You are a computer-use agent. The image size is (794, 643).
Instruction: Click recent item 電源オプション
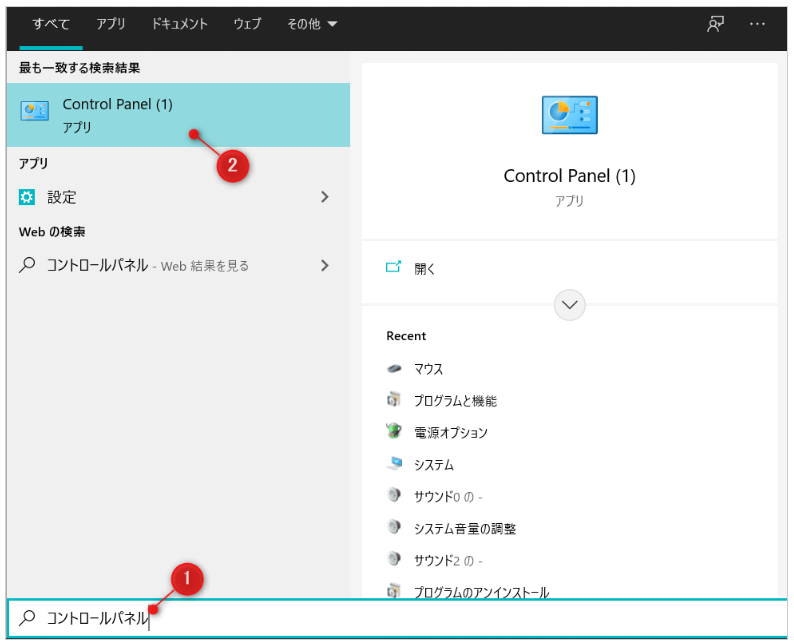[x=450, y=432]
